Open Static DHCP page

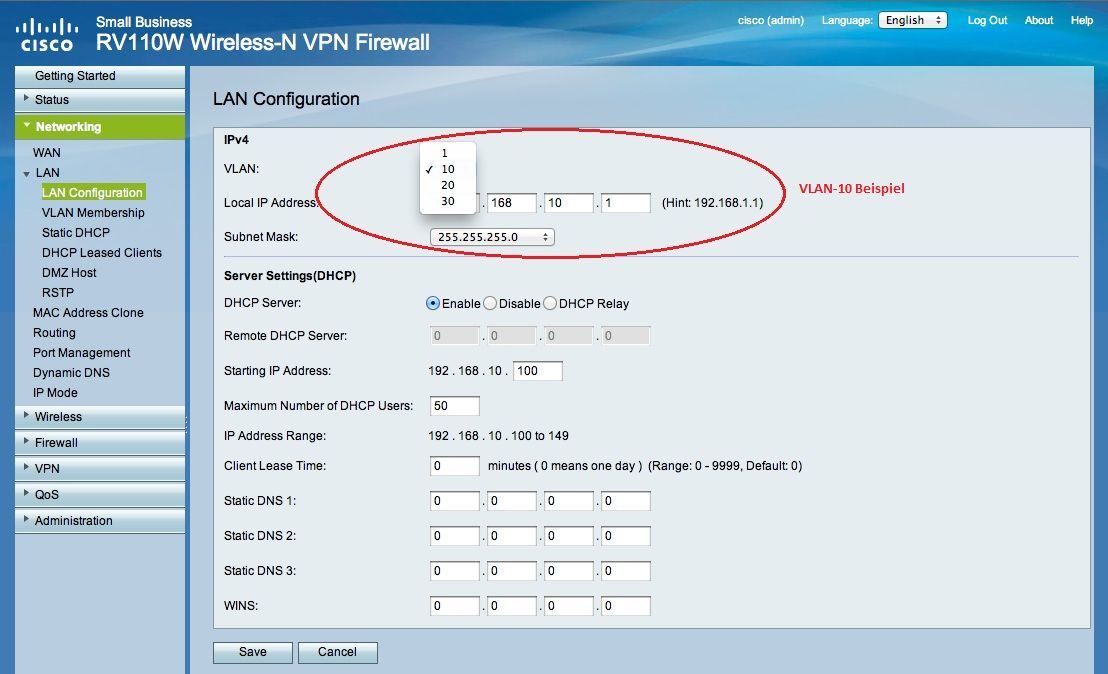coord(76,232)
